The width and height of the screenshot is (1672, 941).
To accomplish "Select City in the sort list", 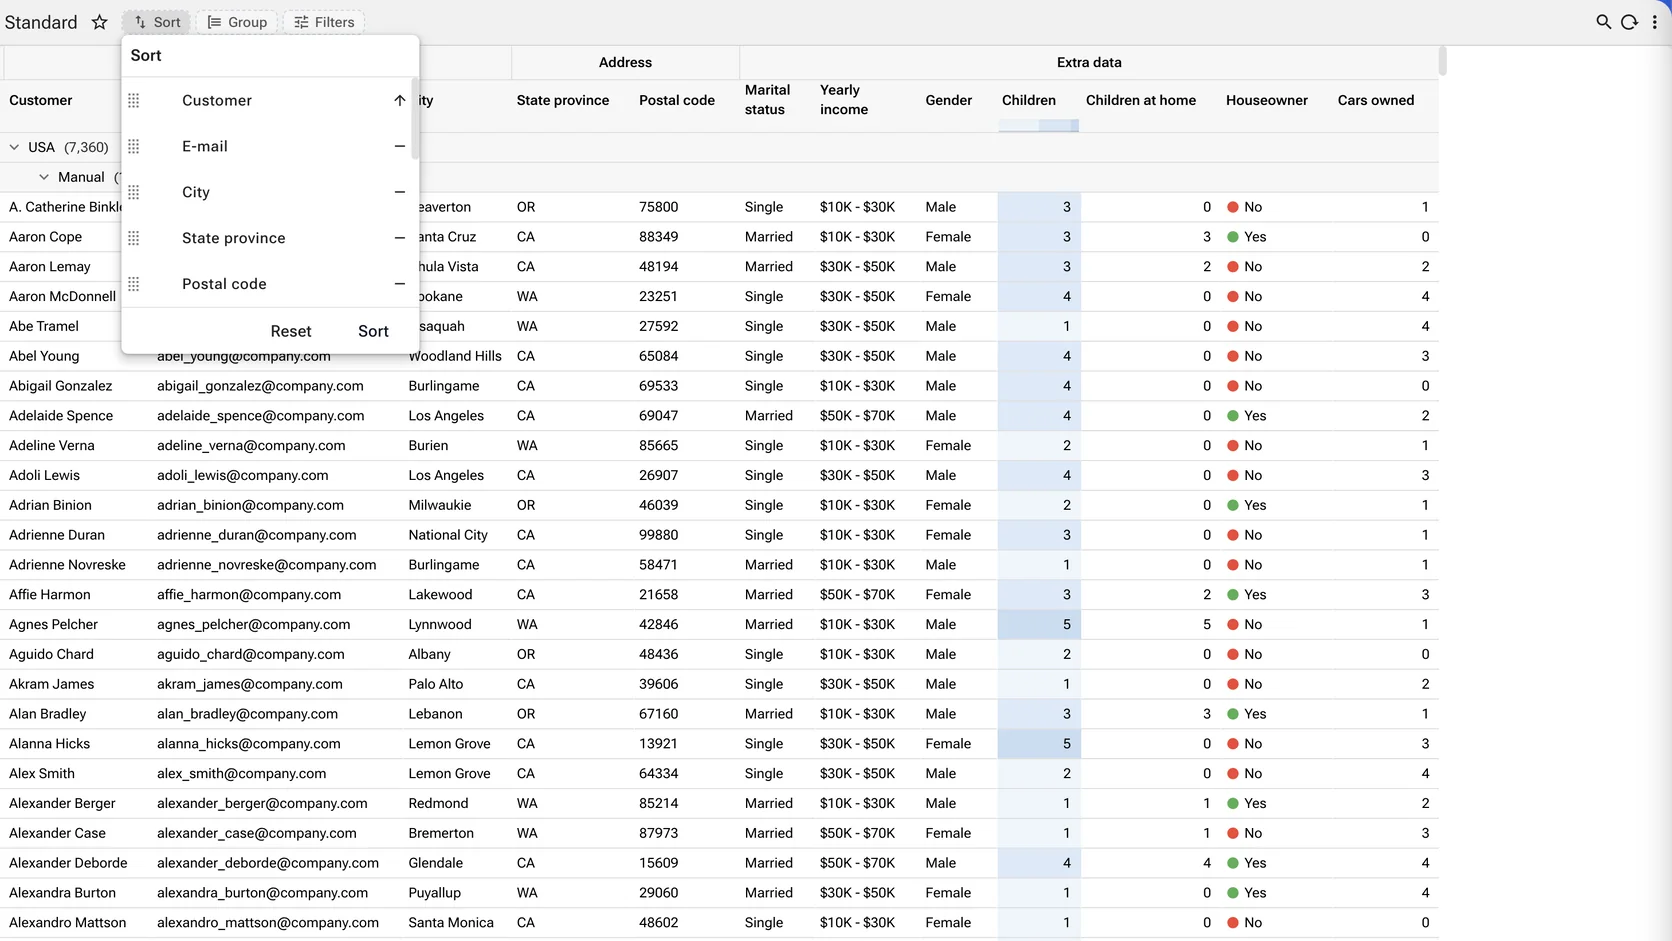I will pyautogui.click(x=196, y=192).
